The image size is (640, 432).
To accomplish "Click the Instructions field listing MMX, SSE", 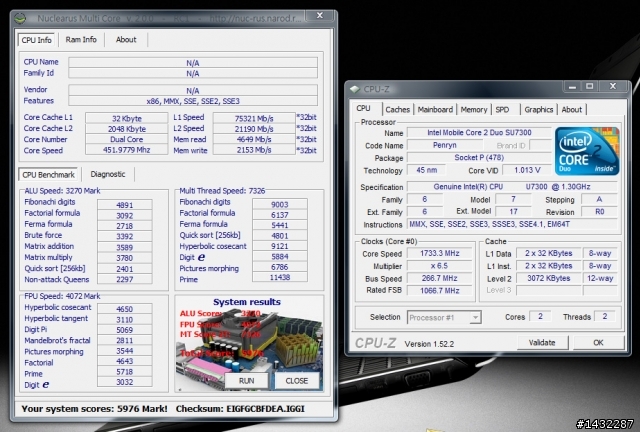I will 512,224.
